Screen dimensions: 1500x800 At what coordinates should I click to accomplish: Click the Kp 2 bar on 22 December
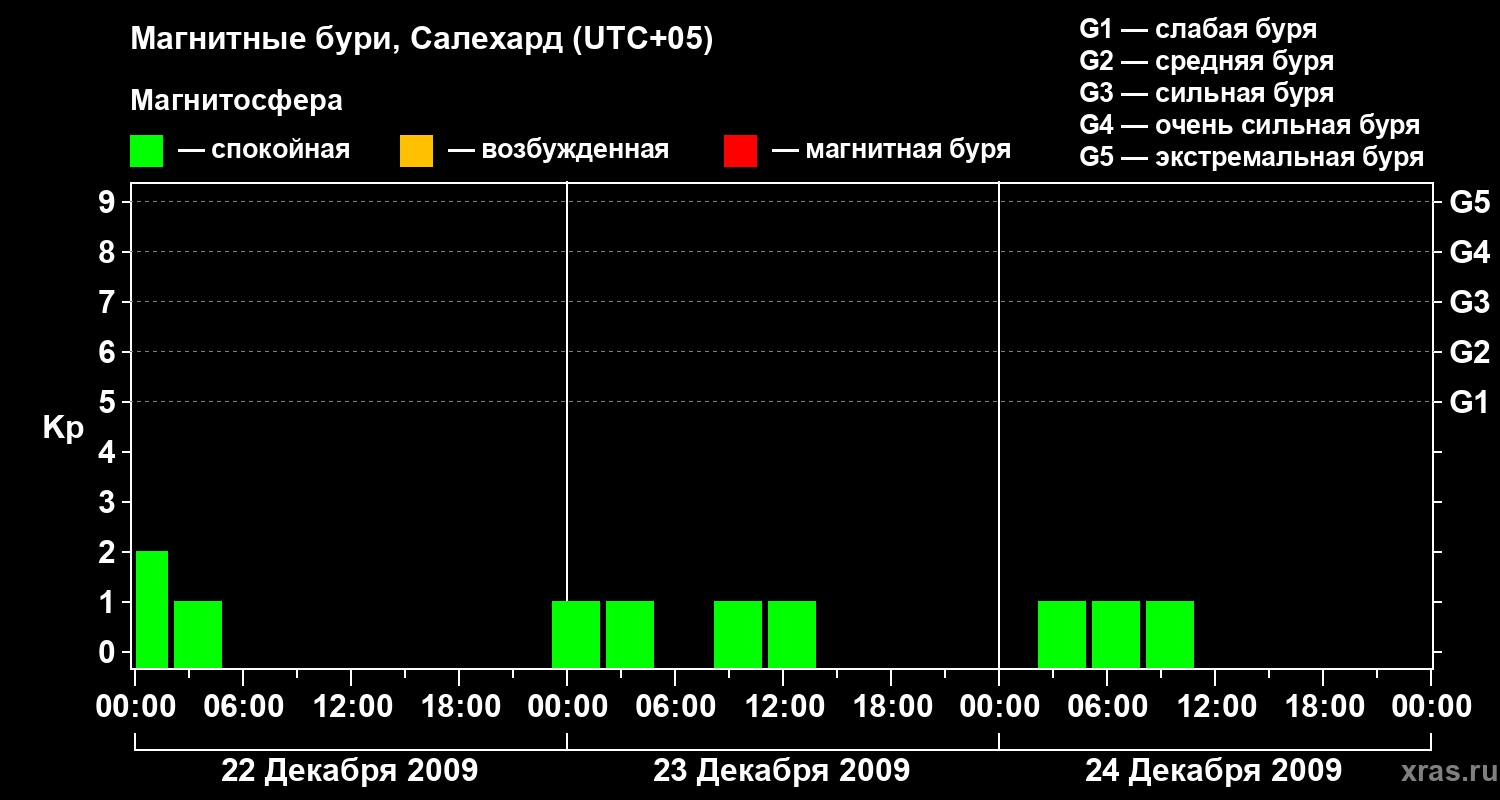[x=152, y=609]
